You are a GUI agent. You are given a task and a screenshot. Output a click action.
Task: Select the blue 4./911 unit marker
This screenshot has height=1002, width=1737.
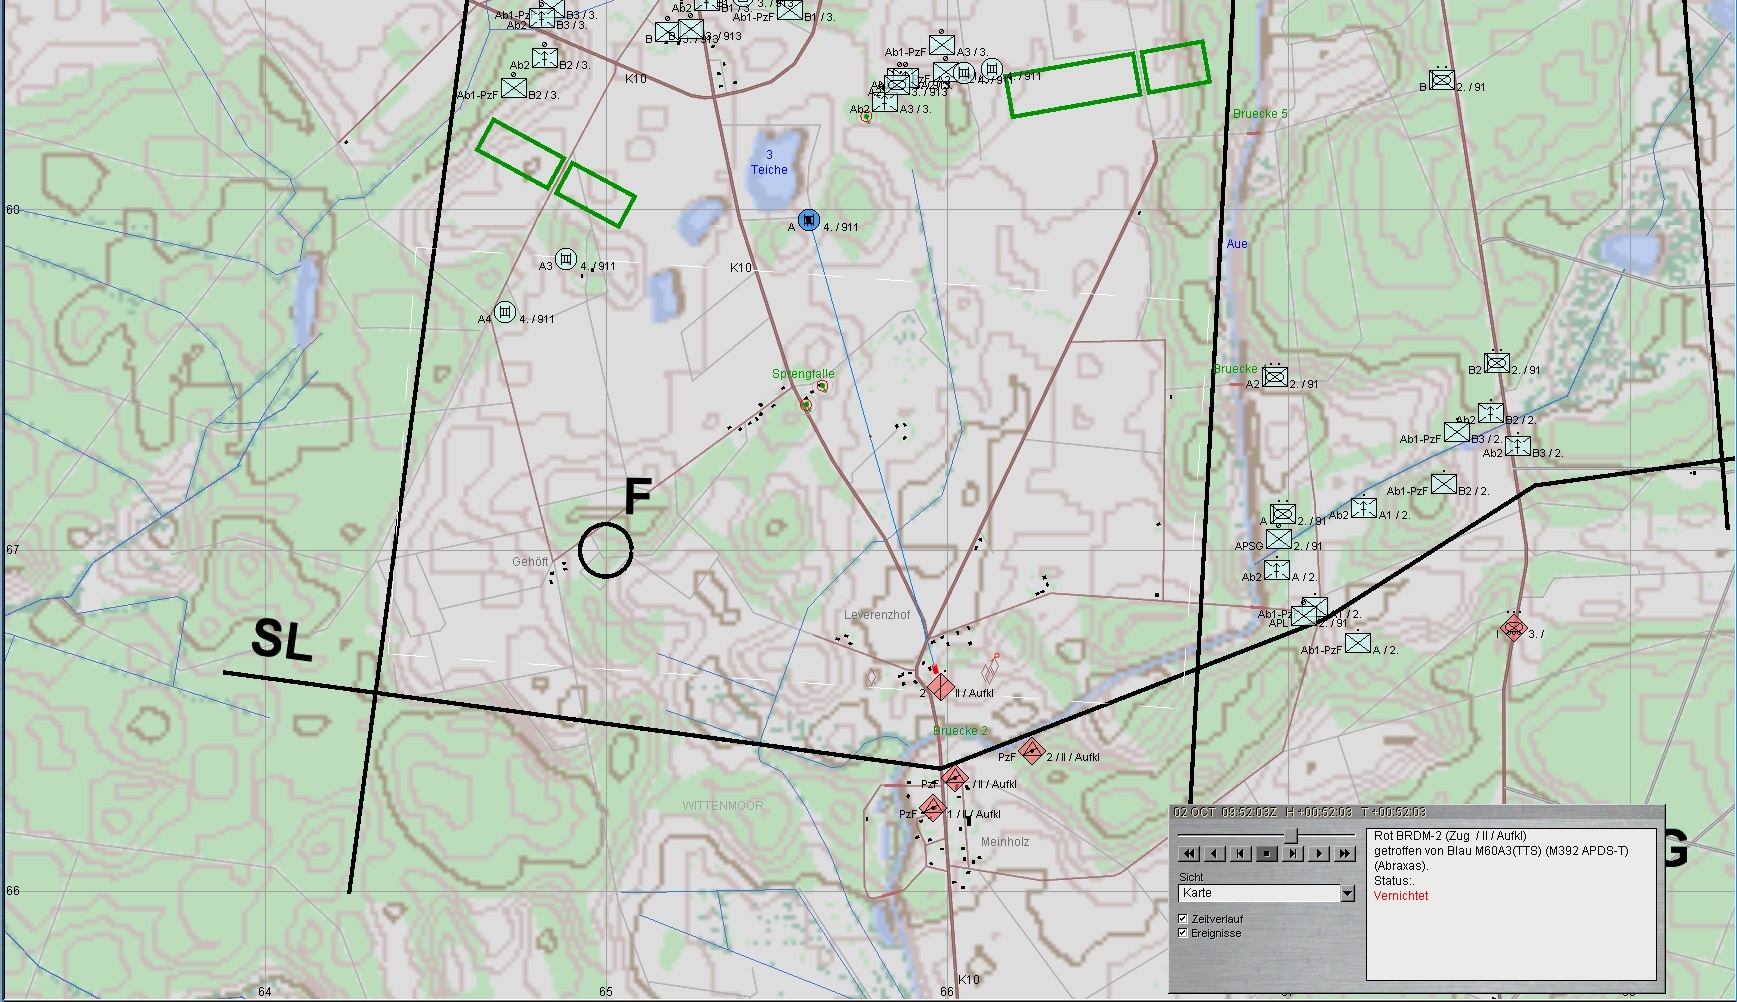(x=808, y=220)
